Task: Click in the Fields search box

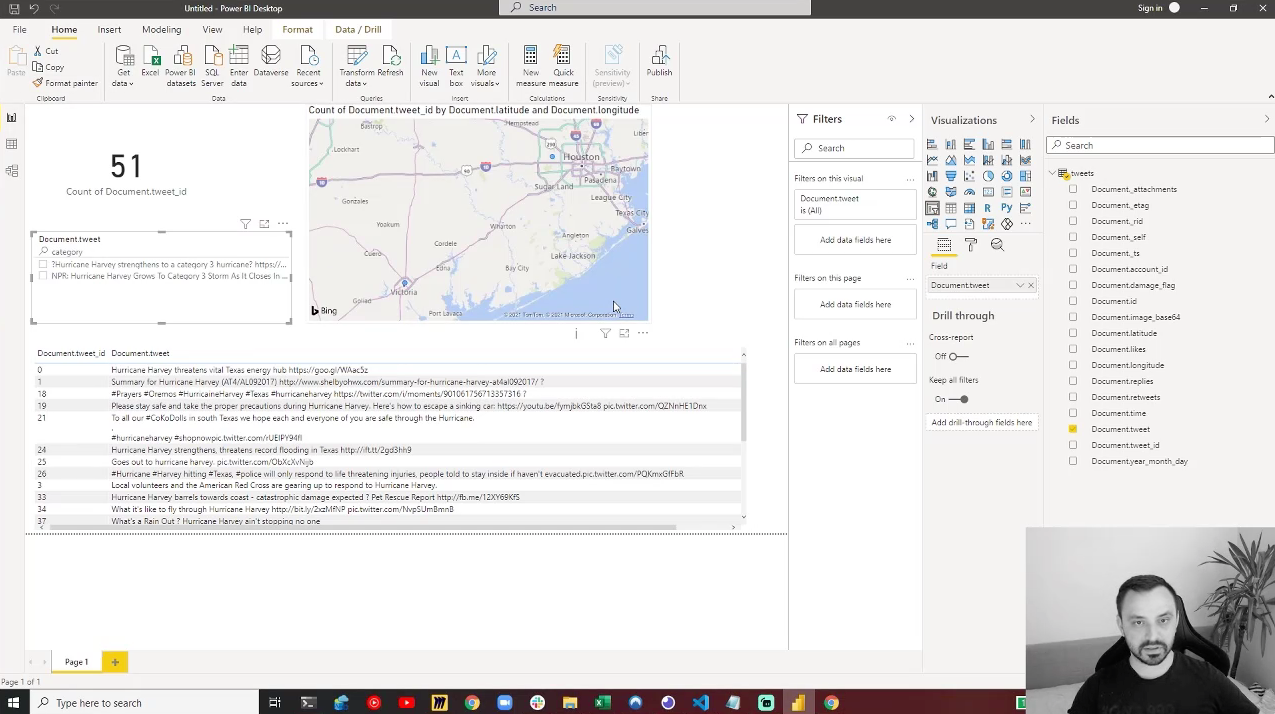Action: (x=1160, y=146)
